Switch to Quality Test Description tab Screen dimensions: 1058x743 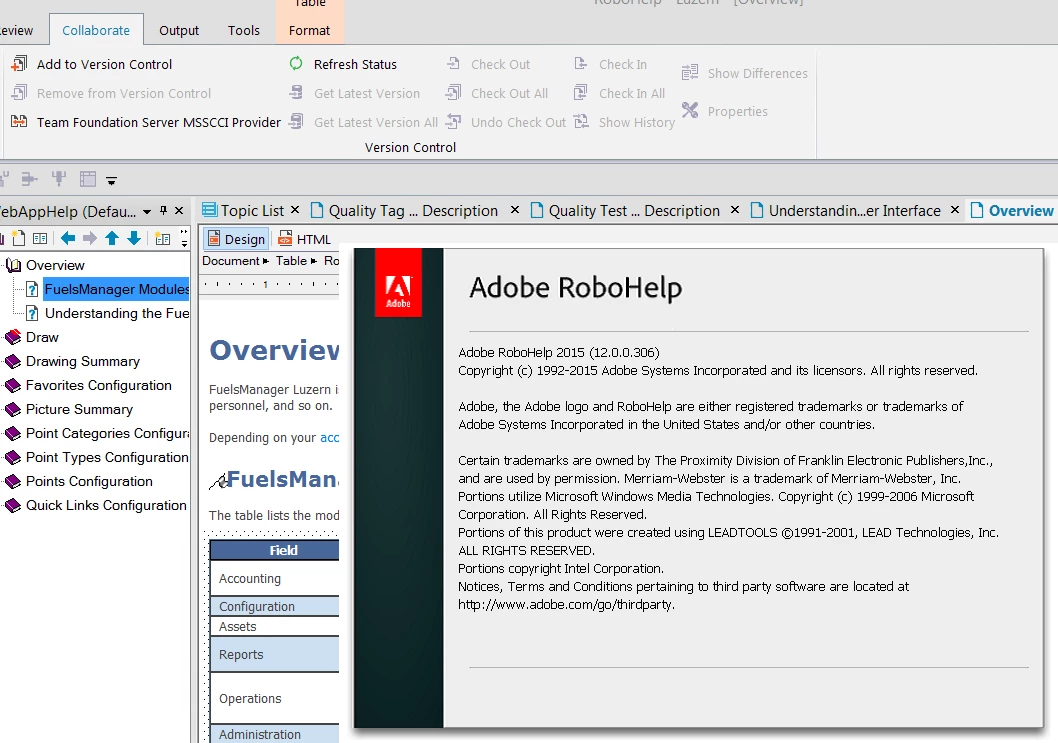point(625,211)
